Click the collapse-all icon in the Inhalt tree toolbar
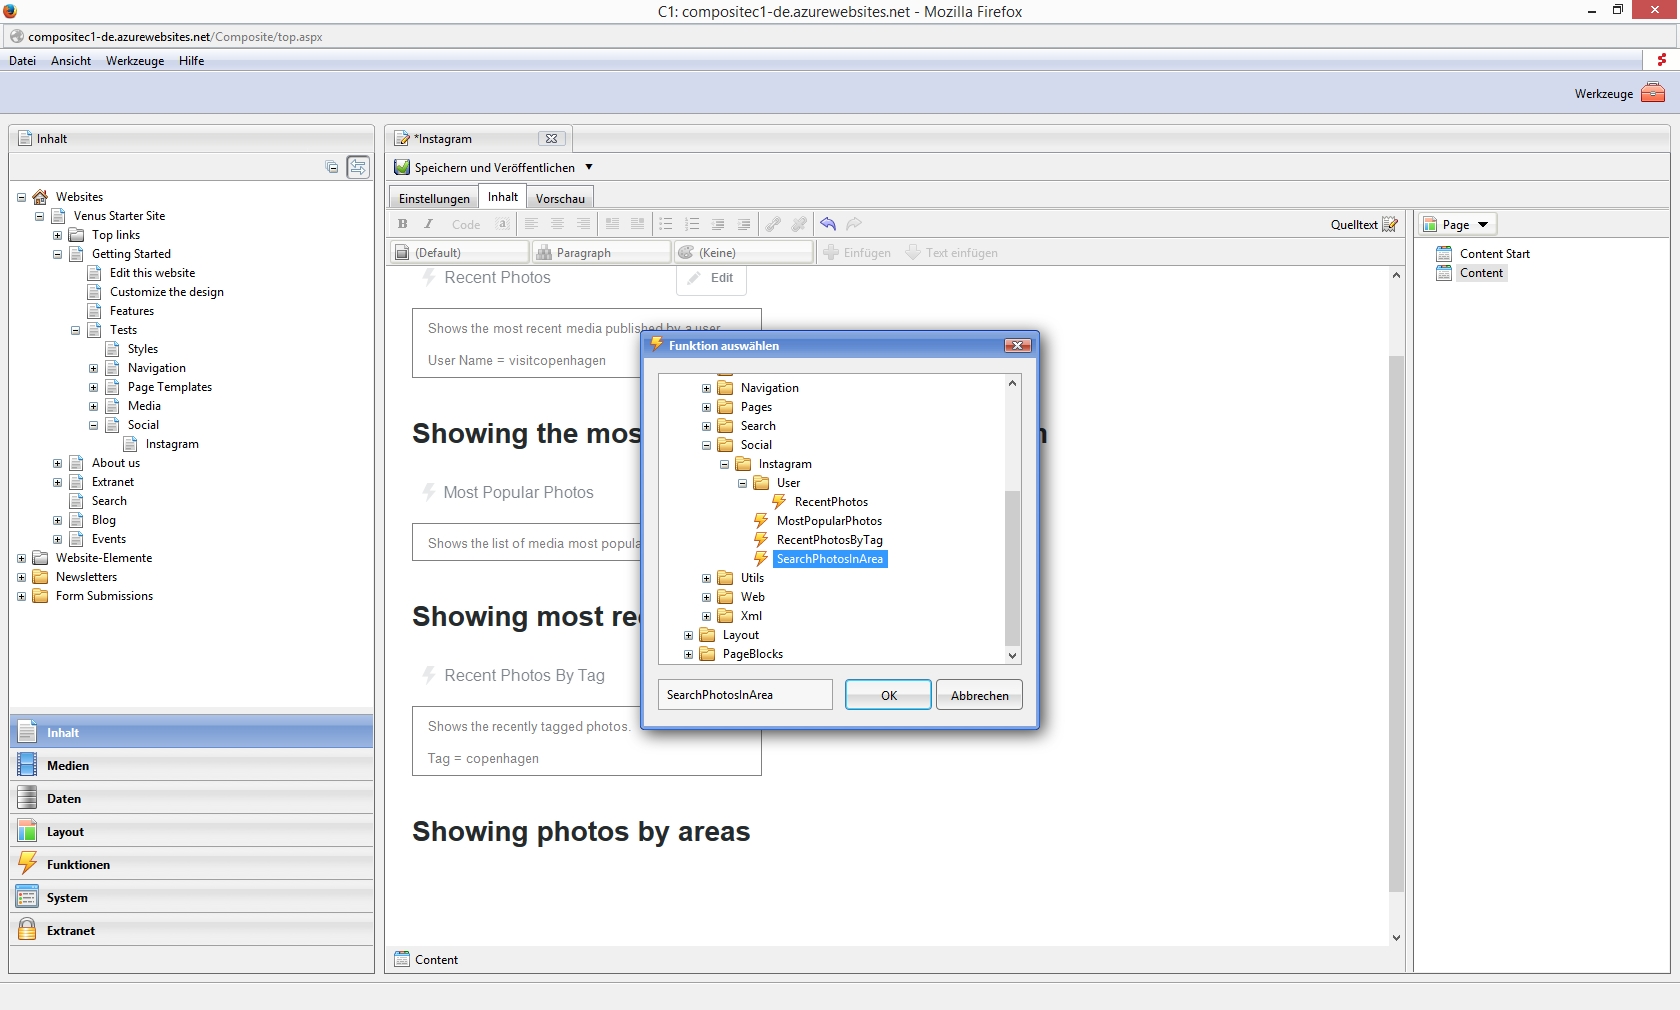Image resolution: width=1680 pixels, height=1010 pixels. click(x=332, y=167)
